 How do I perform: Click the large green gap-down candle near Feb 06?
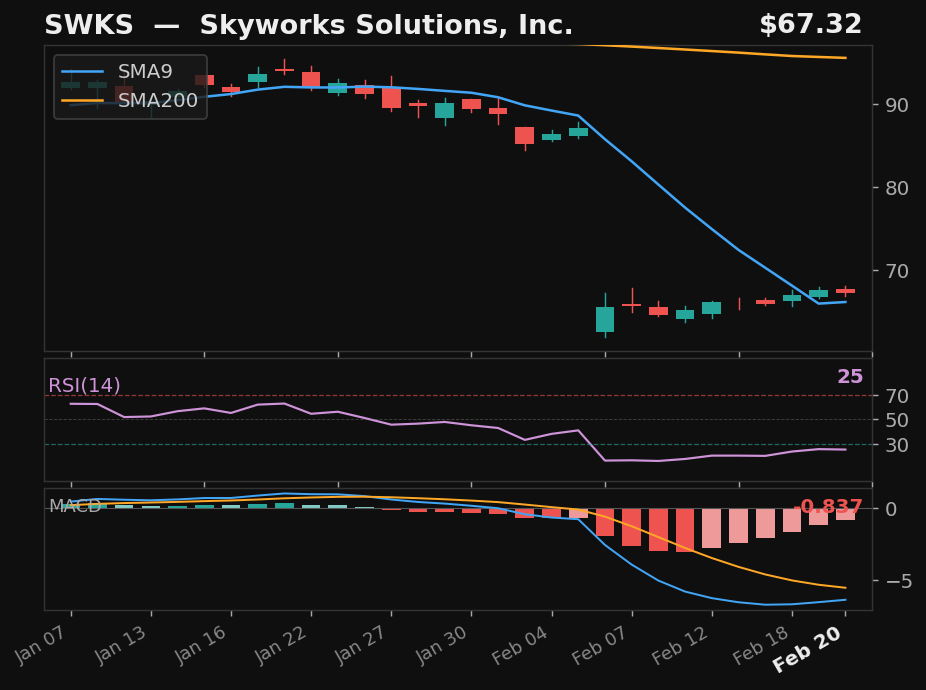pos(605,319)
